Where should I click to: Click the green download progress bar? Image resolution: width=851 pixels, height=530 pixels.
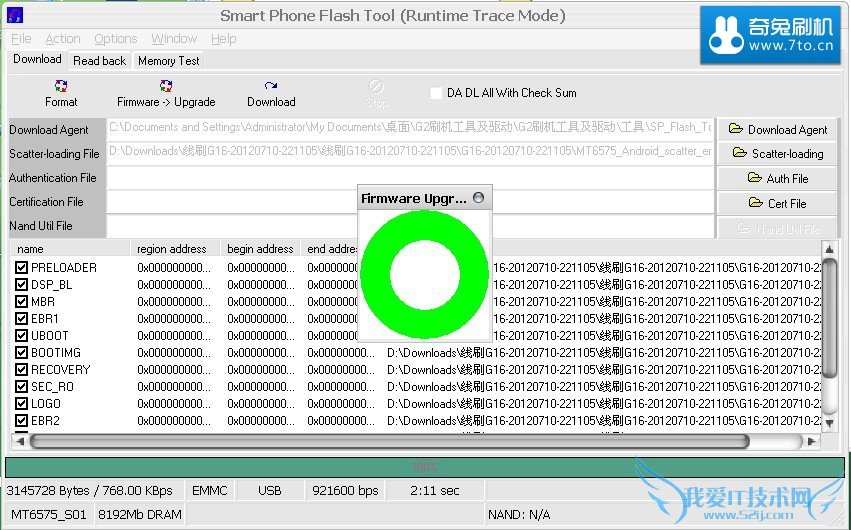[x=424, y=467]
